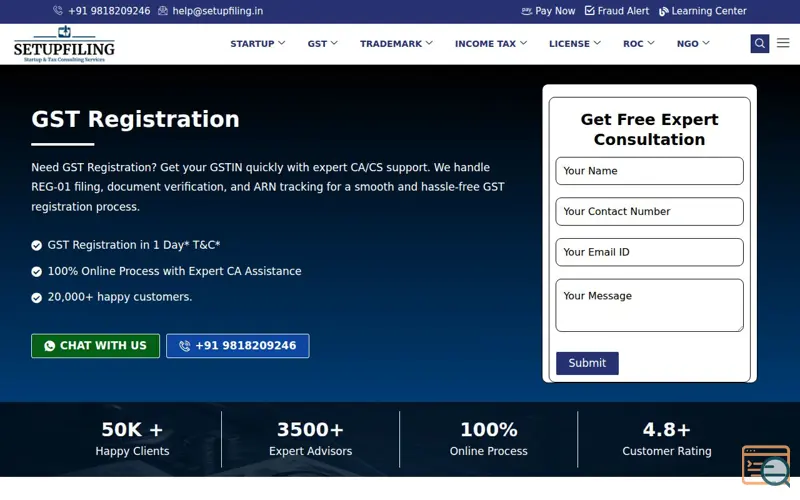Open the SETUPFILING logo home link
The image size is (800, 500).
[64, 44]
